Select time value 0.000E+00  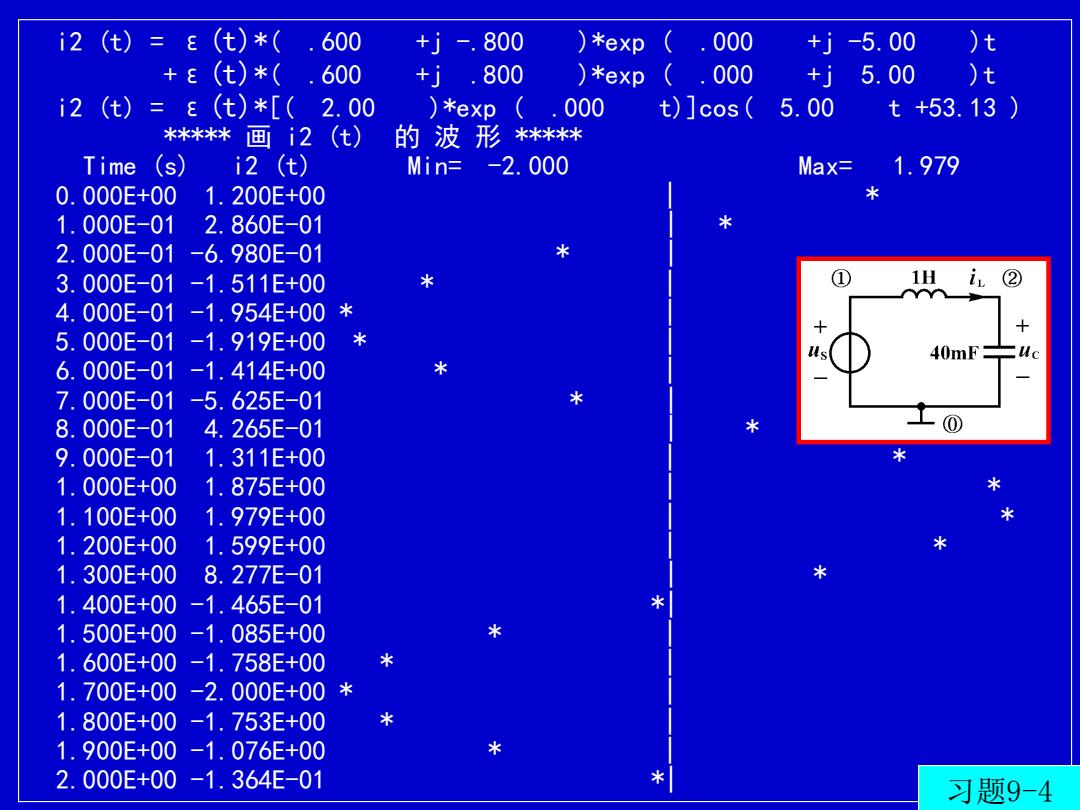[116, 196]
